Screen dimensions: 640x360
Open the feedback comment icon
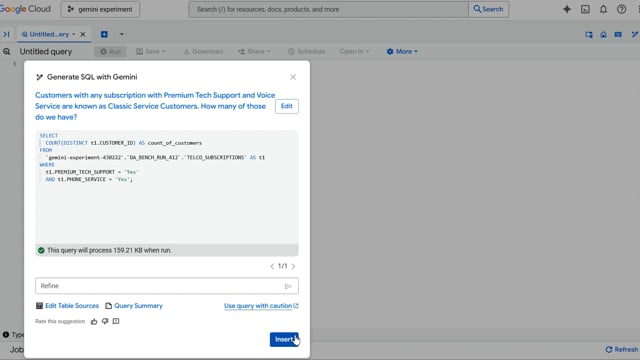pyautogui.click(x=116, y=321)
